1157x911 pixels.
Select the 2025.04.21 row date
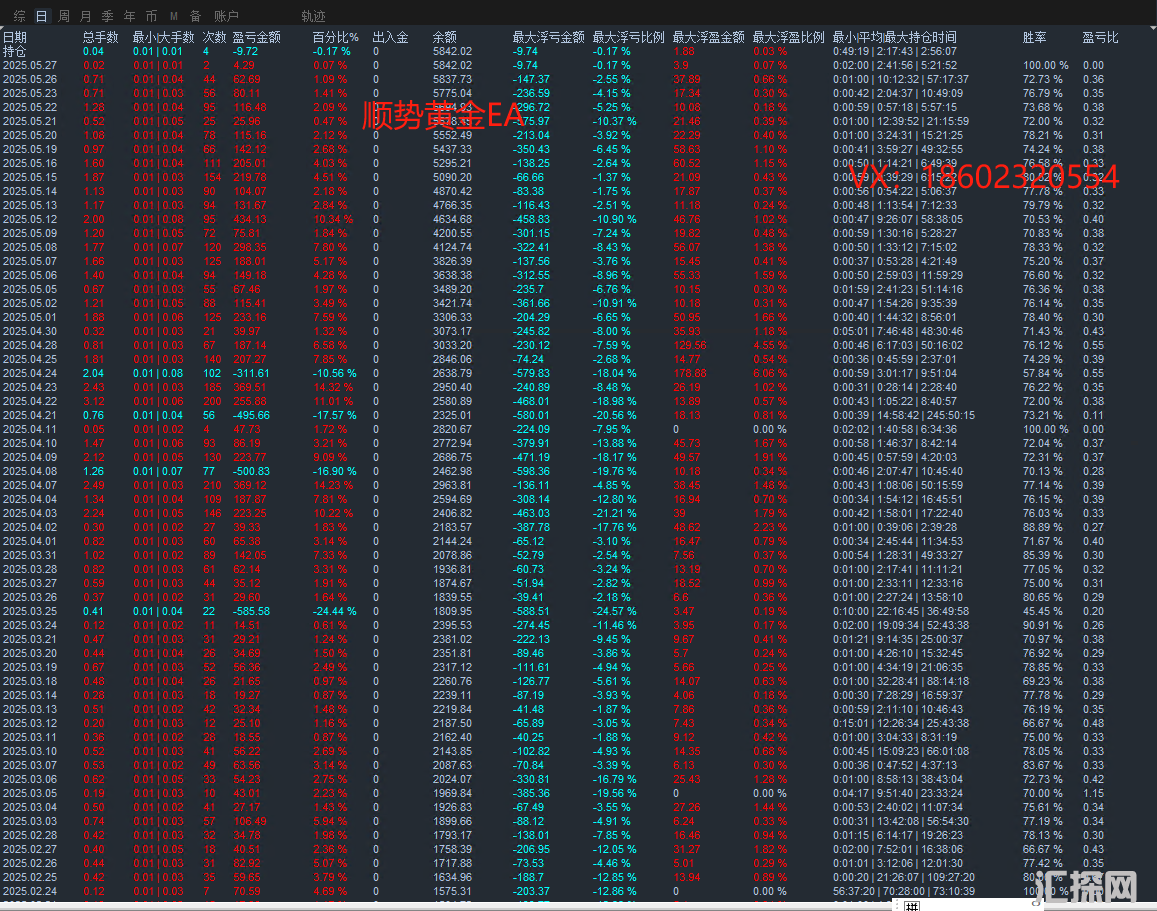(30, 415)
